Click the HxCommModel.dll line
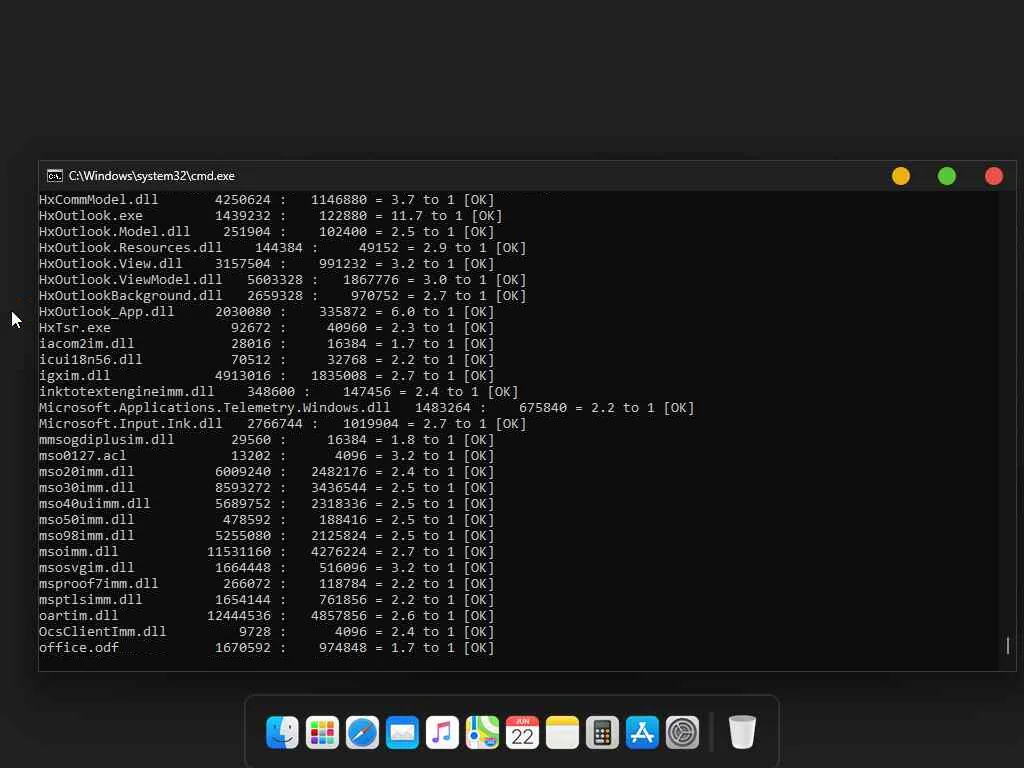Screen dimensions: 1024x768 [x=266, y=200]
